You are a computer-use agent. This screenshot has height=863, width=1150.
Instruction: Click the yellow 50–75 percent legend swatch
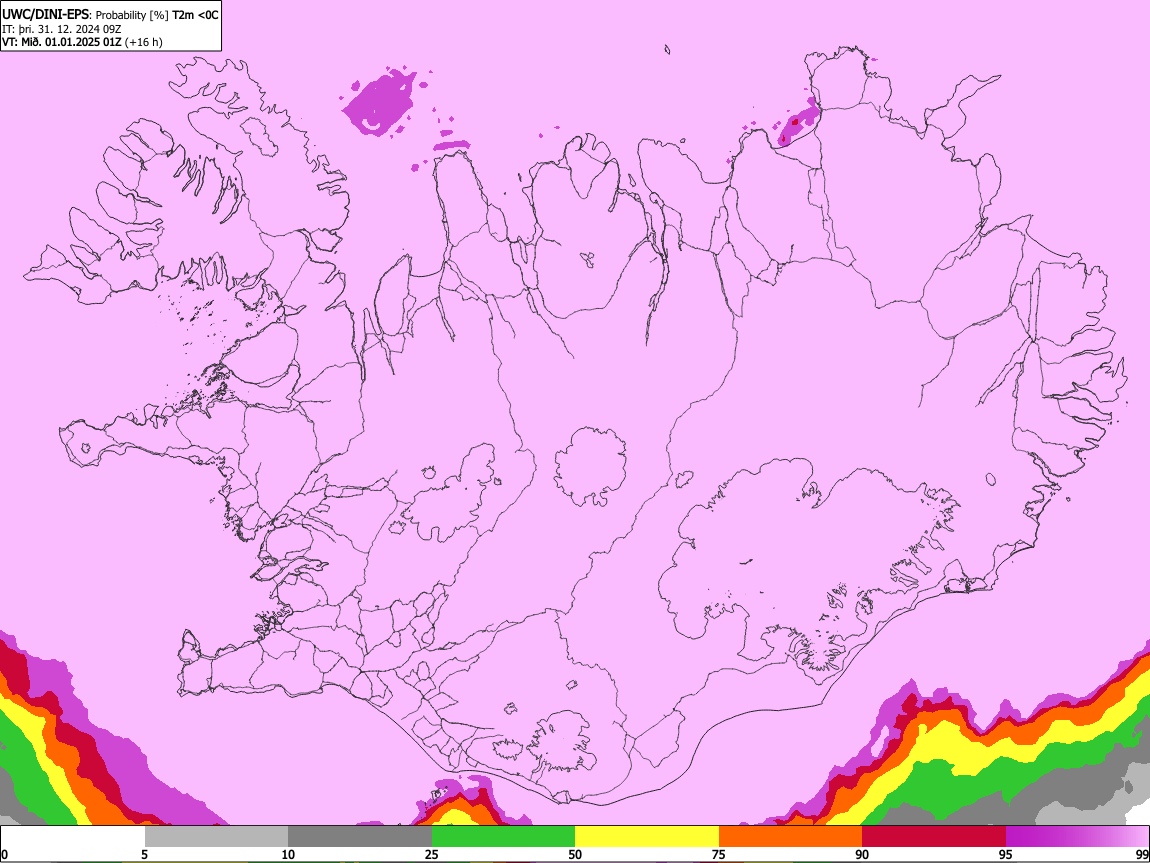(647, 836)
